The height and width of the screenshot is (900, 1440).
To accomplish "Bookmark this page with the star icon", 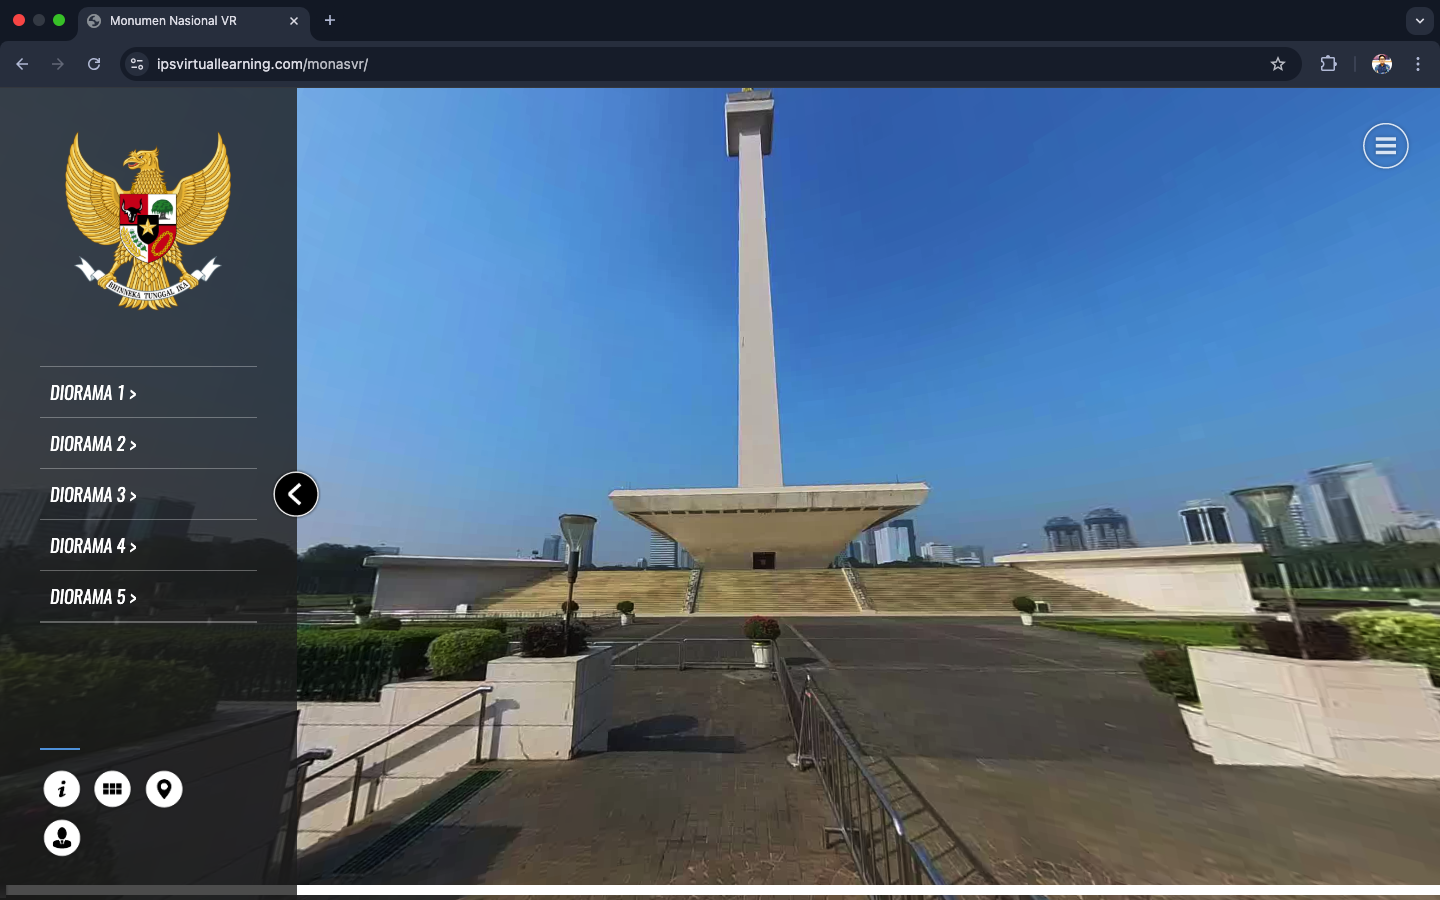I will 1277,64.
